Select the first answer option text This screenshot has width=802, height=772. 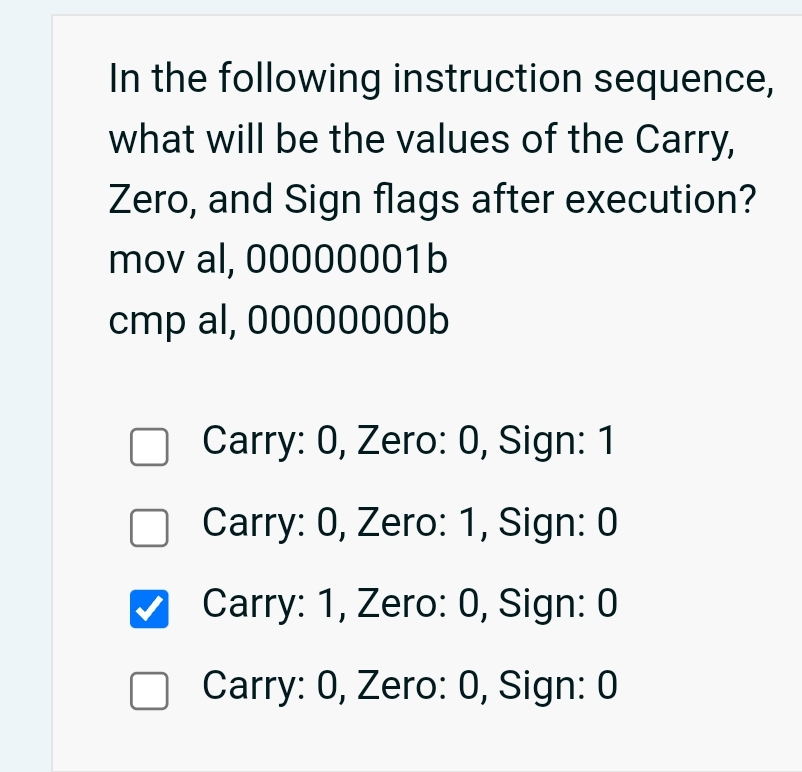pyautogui.click(x=409, y=440)
